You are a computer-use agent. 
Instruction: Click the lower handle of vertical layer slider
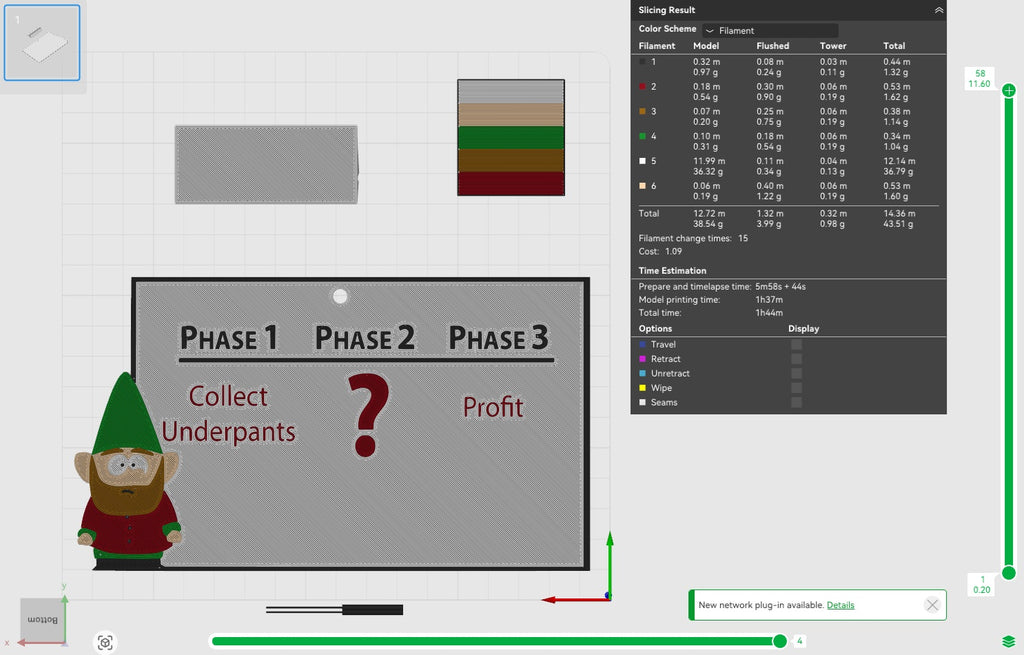[x=1009, y=573]
